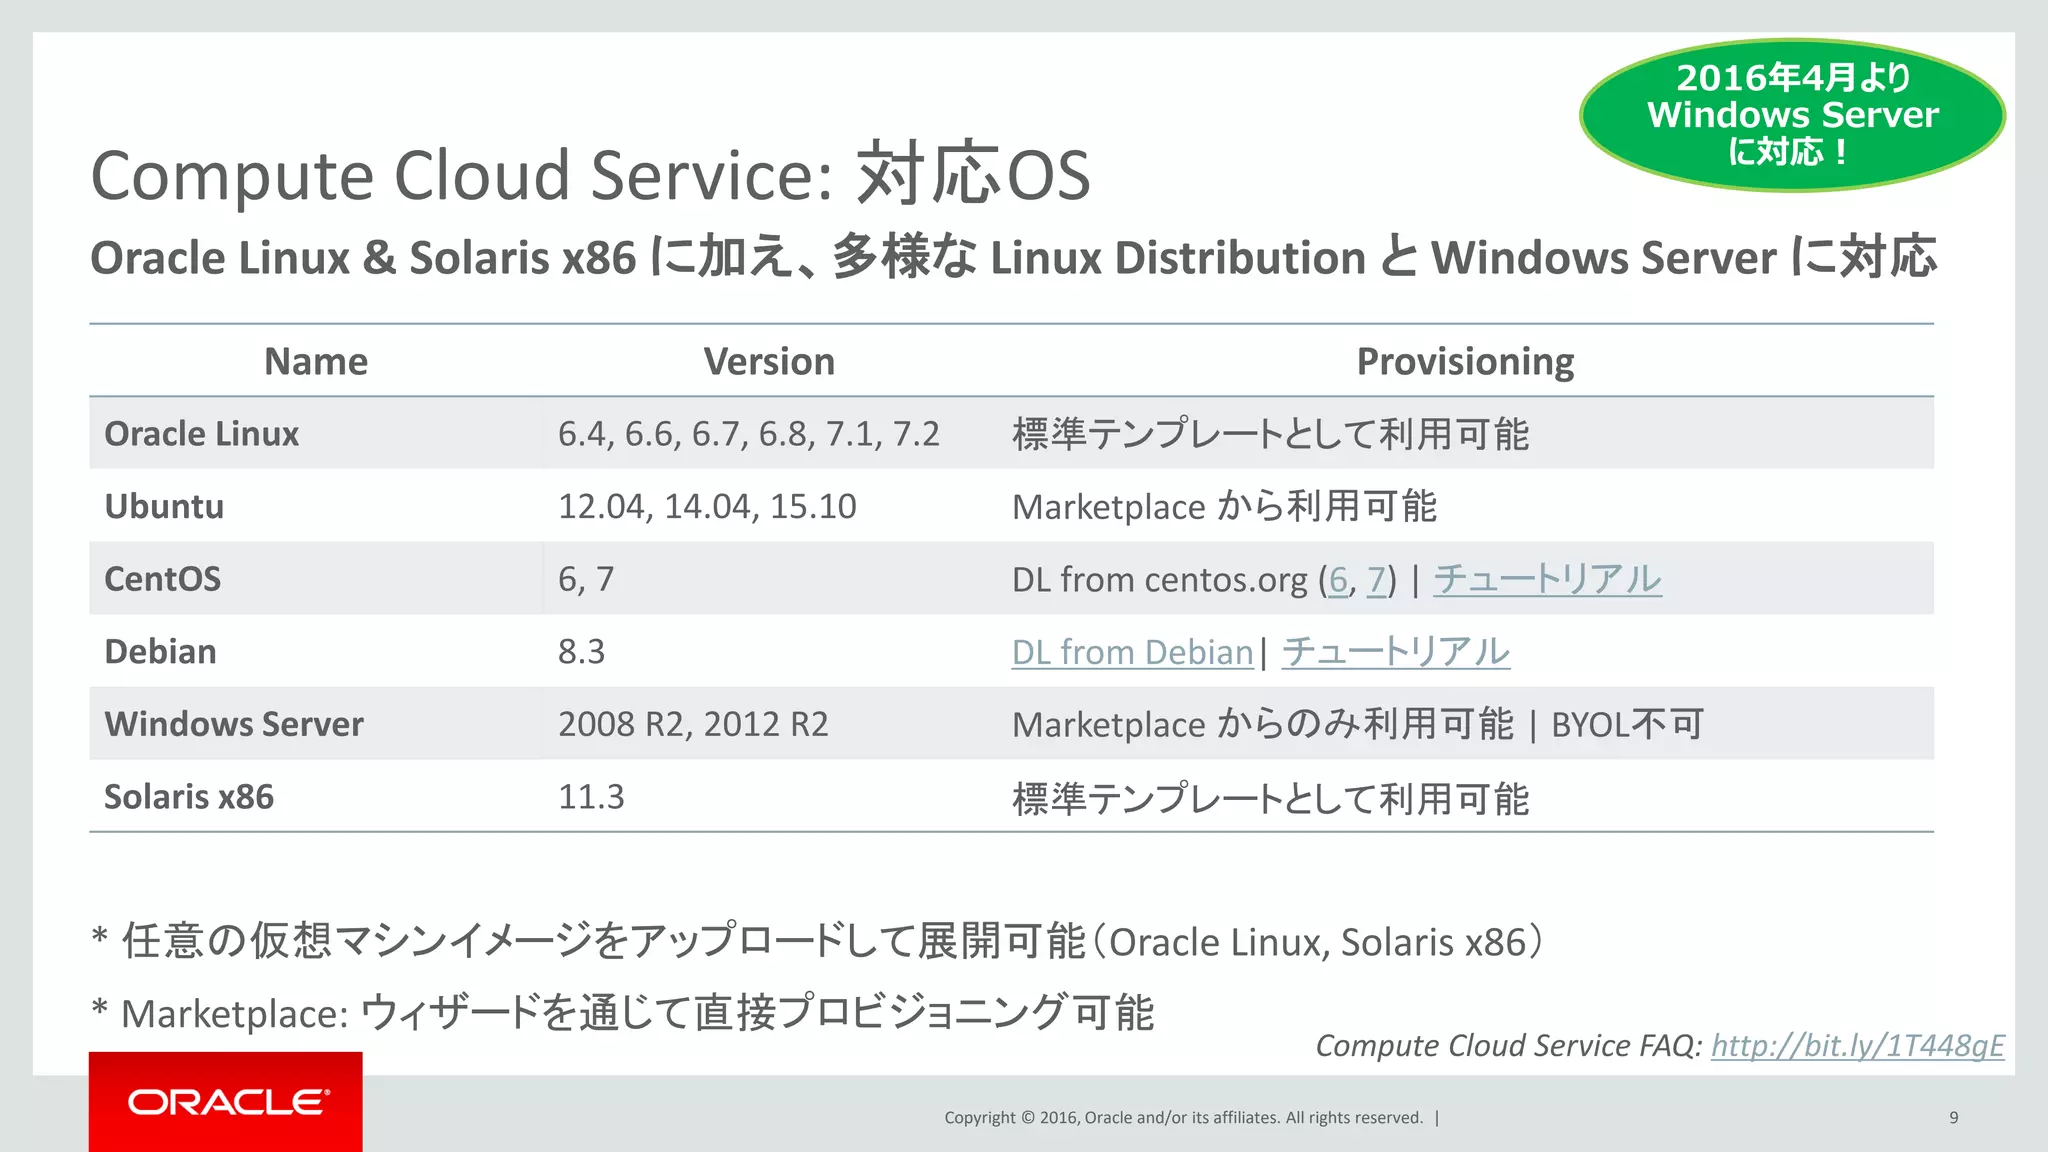Open the CentOS 7 download link
The image size is (2048, 1152).
[x=1377, y=580]
